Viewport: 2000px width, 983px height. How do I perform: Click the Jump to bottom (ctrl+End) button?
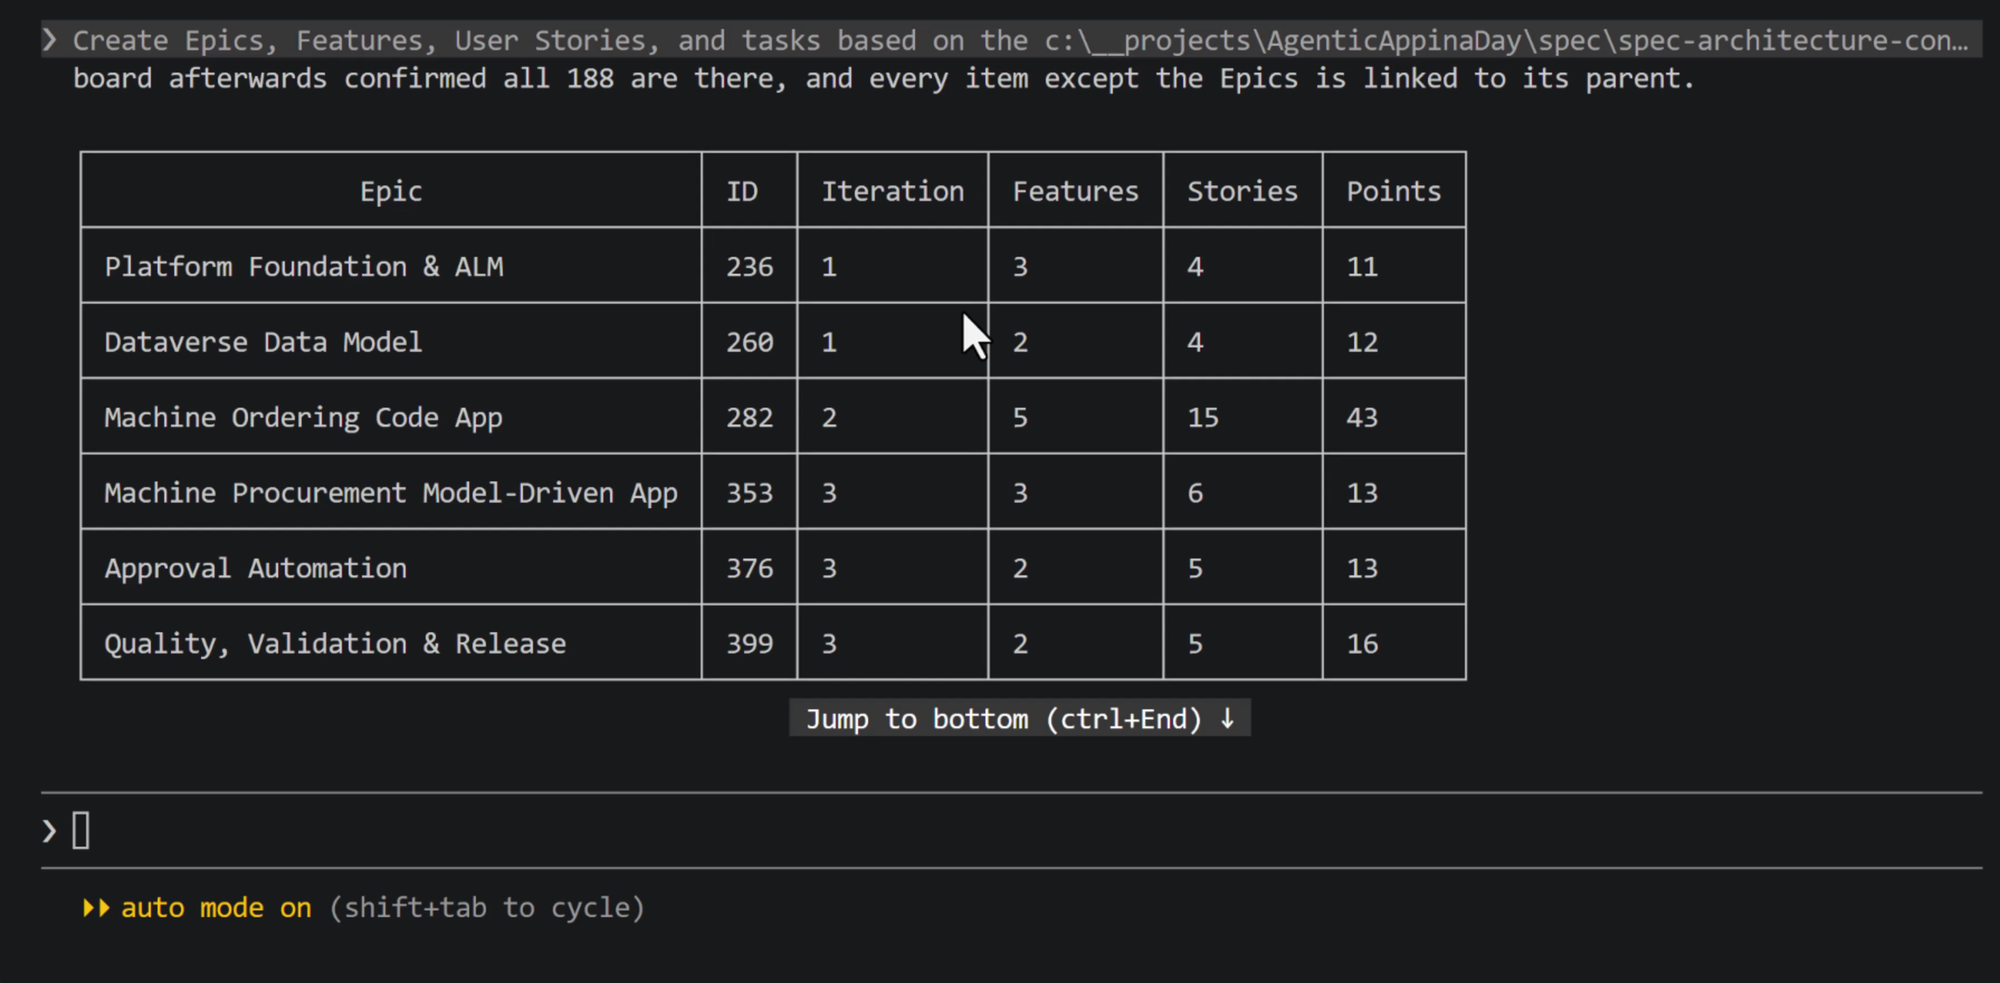pos(1020,719)
